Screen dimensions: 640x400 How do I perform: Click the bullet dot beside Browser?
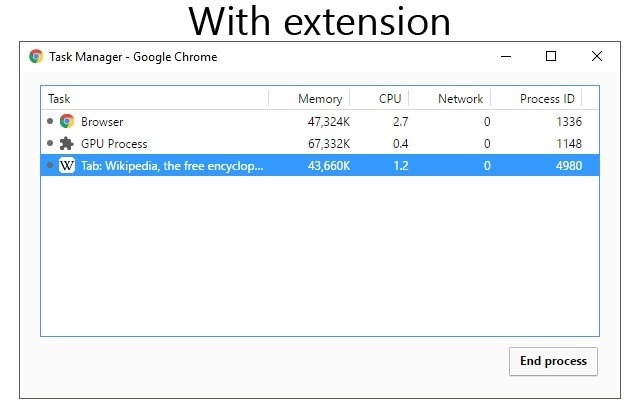(x=50, y=121)
